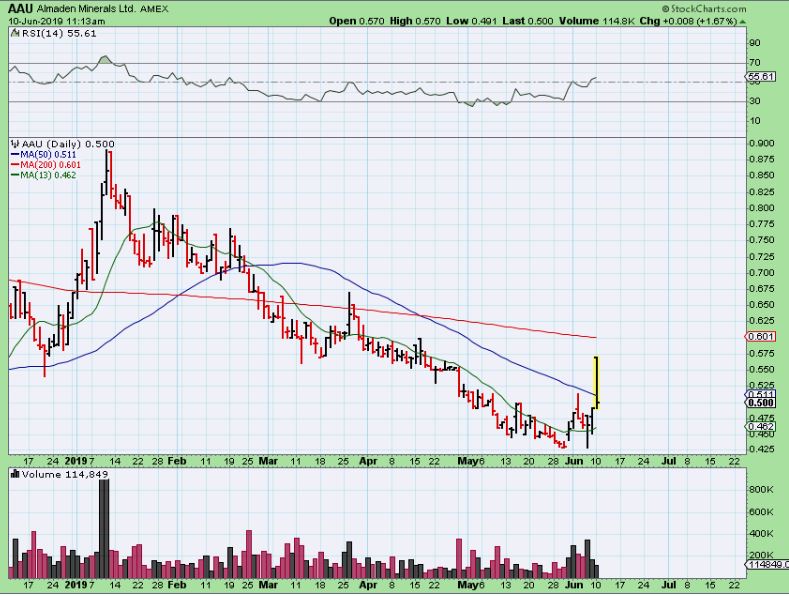This screenshot has width=789, height=596.
Task: Click the red 0.601 price tag on axis
Action: point(760,336)
